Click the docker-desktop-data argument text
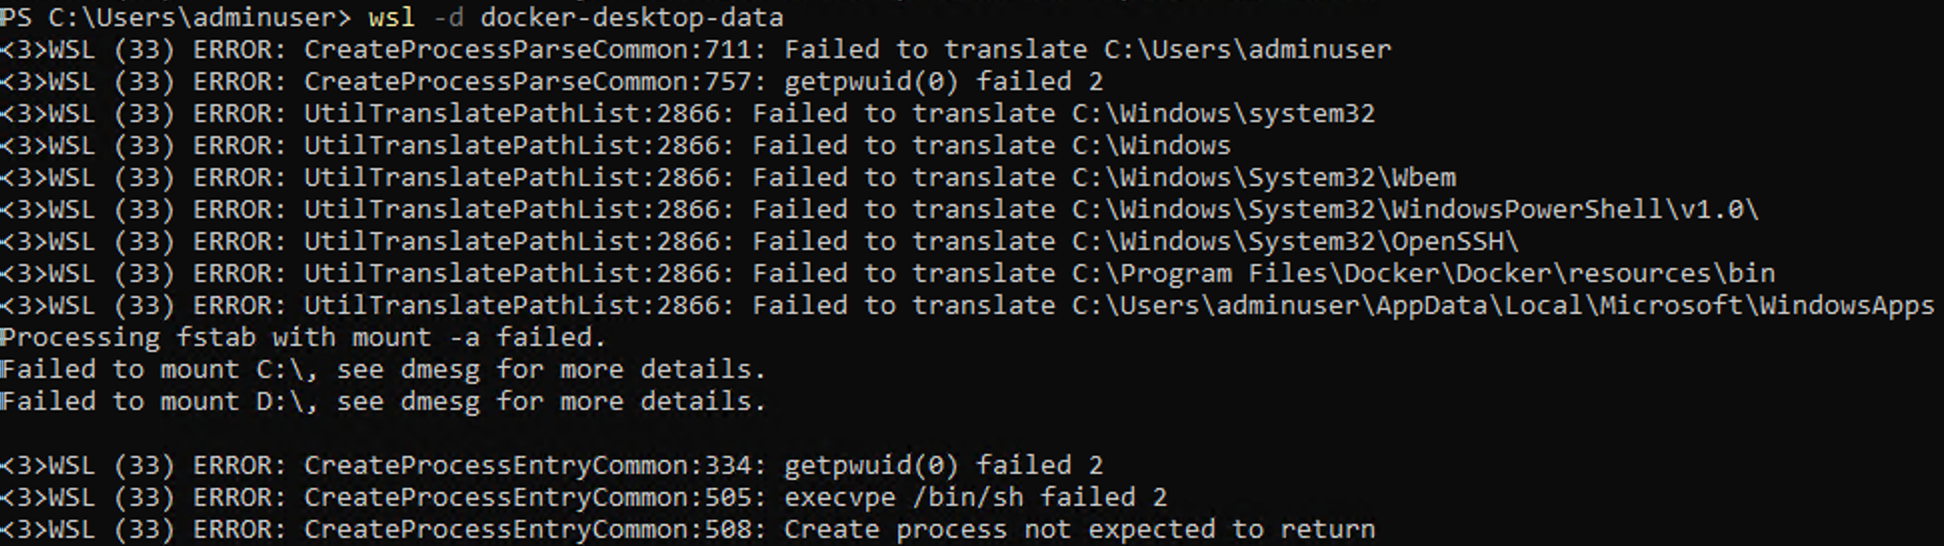 point(632,17)
